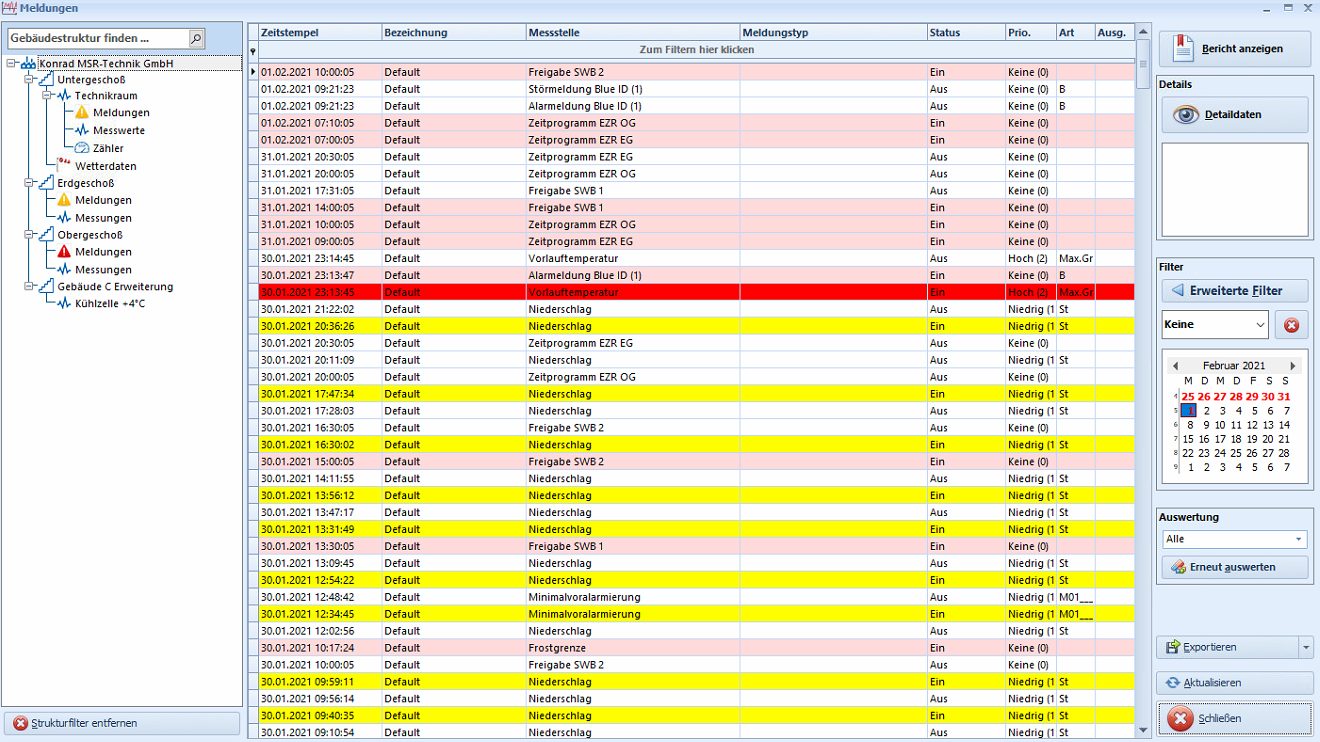Sort by the Prio. column header

click(x=1031, y=32)
